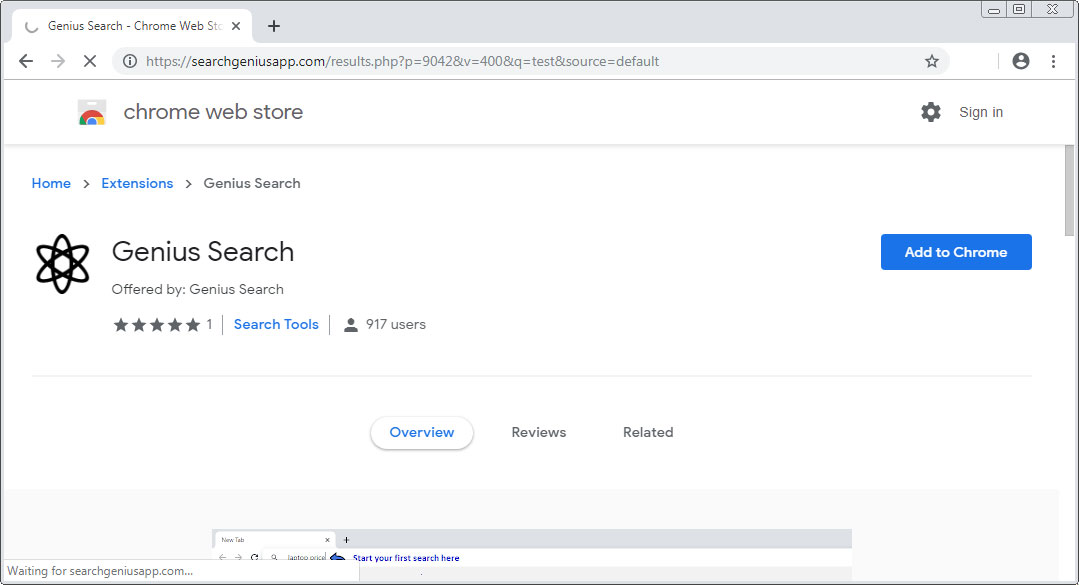Switch to the Reviews tab
Screen dimensions: 1079x585
pos(538,432)
